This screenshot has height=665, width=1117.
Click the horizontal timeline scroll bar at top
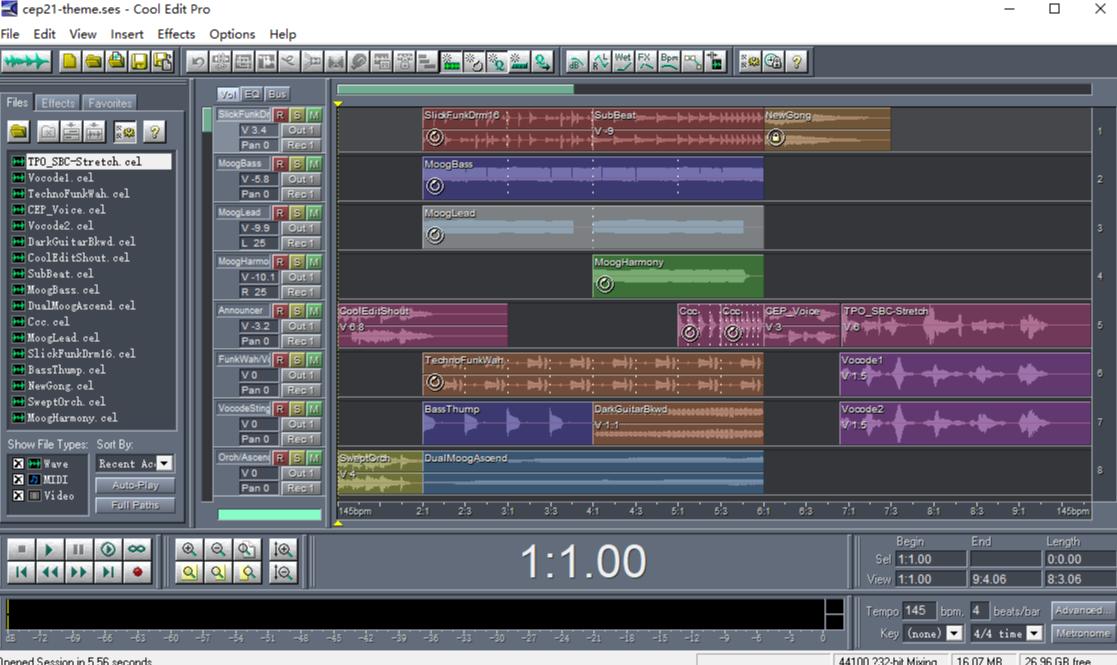pyautogui.click(x=456, y=89)
